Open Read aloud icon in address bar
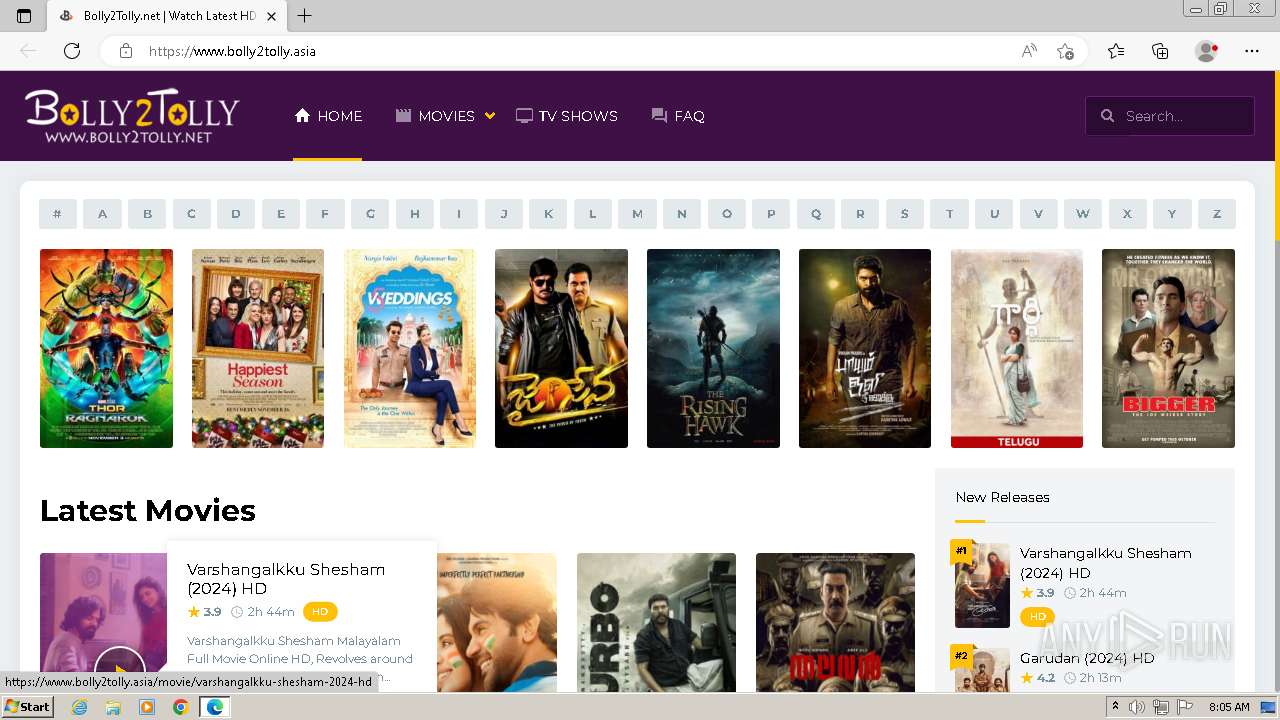 (x=1029, y=51)
